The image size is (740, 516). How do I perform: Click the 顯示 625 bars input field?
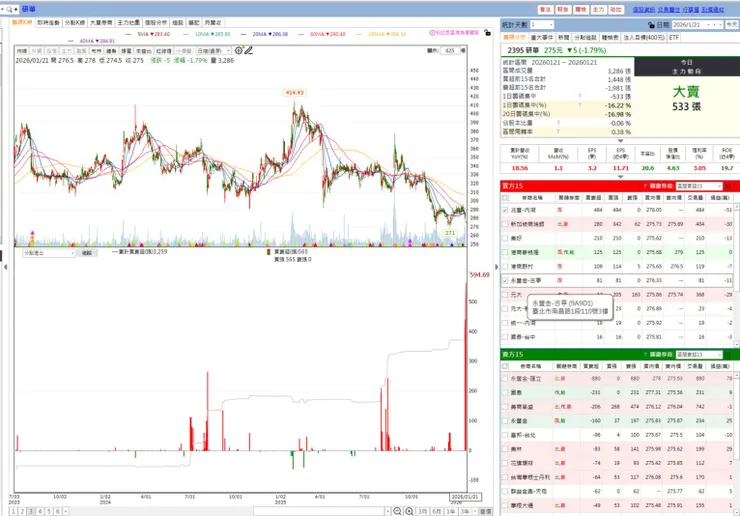click(x=449, y=51)
